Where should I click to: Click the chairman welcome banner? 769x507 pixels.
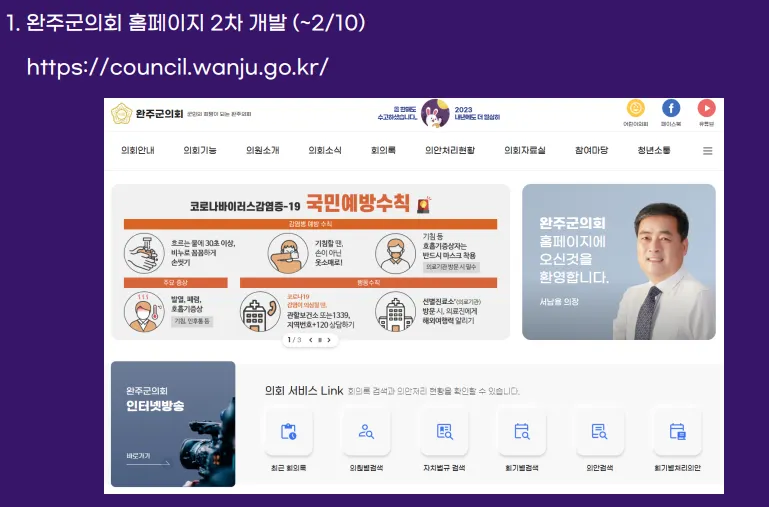click(x=619, y=262)
